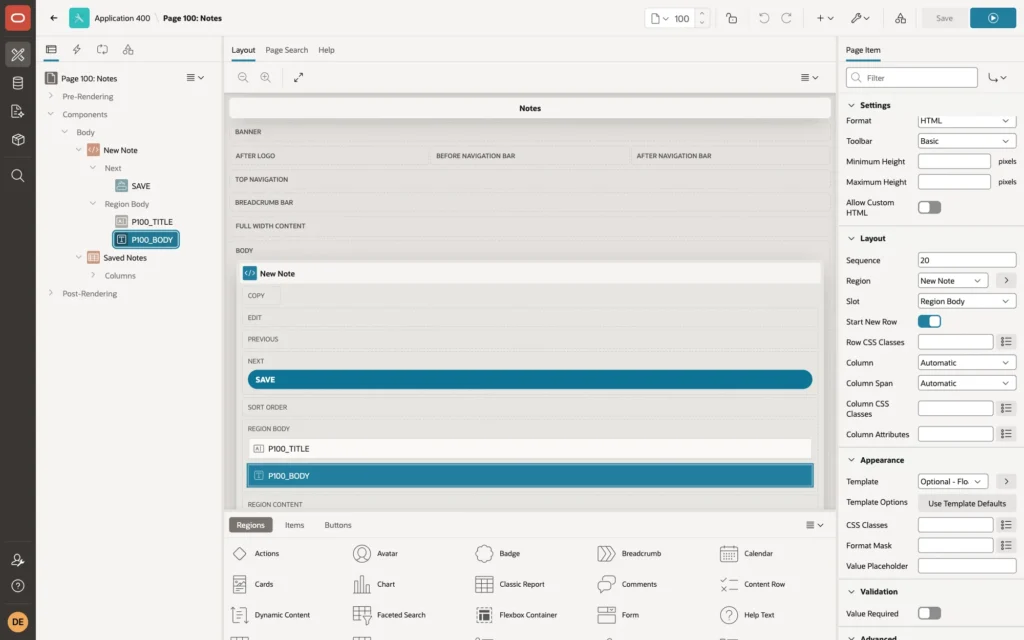The width and height of the screenshot is (1024, 640).
Task: Select the Layout tab
Action: pyautogui.click(x=243, y=50)
